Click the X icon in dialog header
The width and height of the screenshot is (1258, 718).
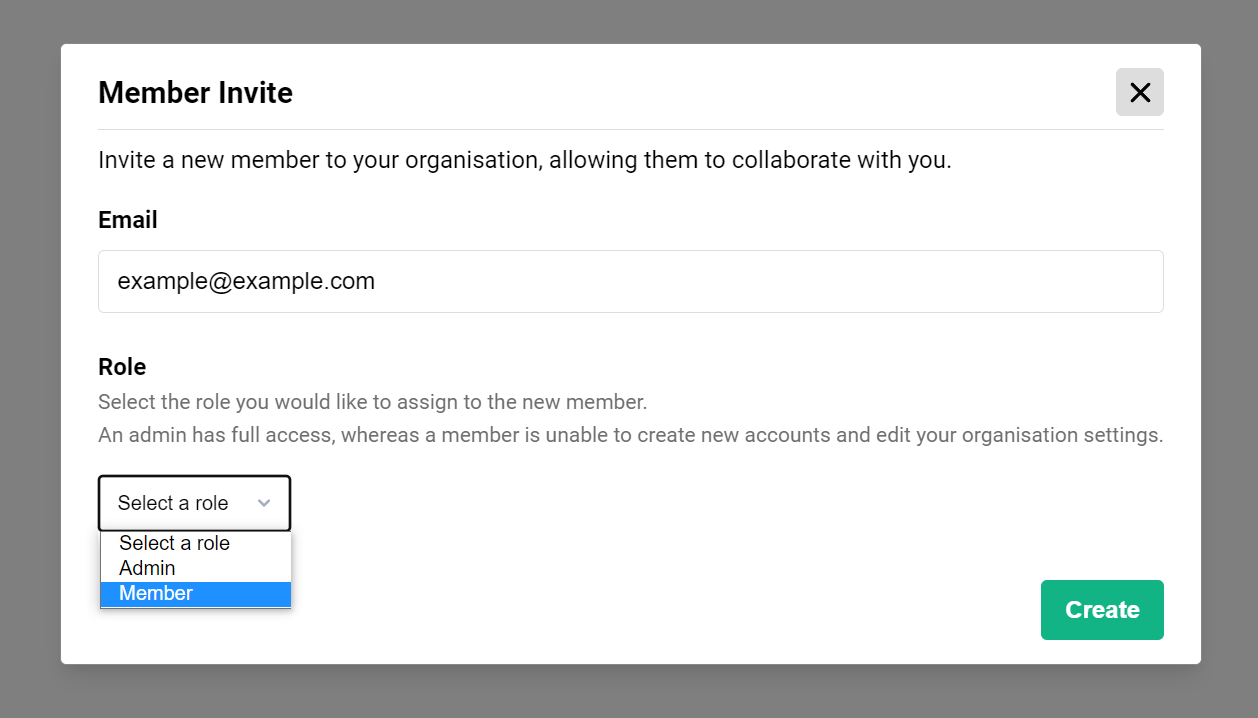pyautogui.click(x=1139, y=93)
